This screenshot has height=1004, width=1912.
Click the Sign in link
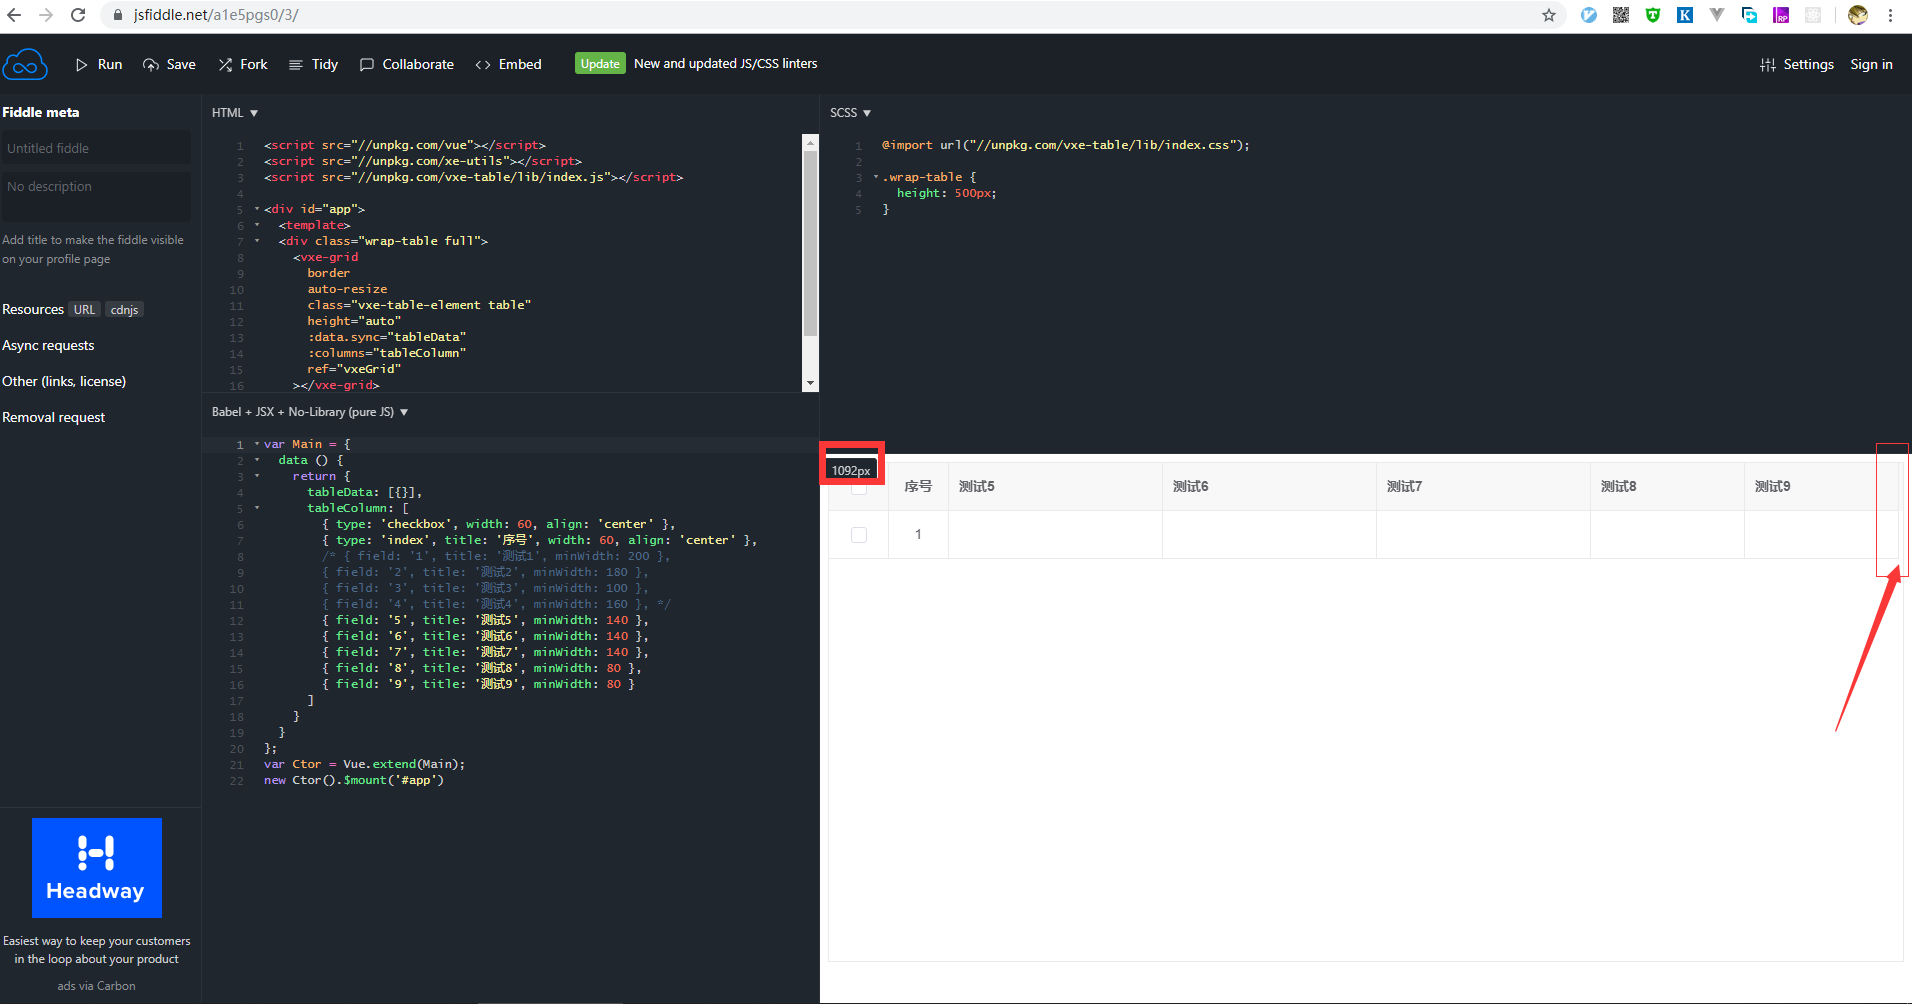click(1871, 64)
